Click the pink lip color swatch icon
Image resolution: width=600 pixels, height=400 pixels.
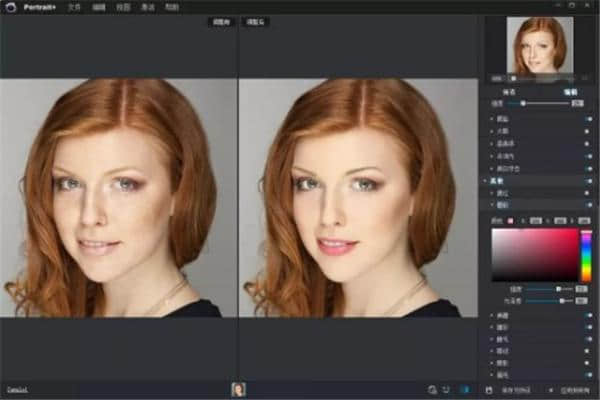(512, 219)
